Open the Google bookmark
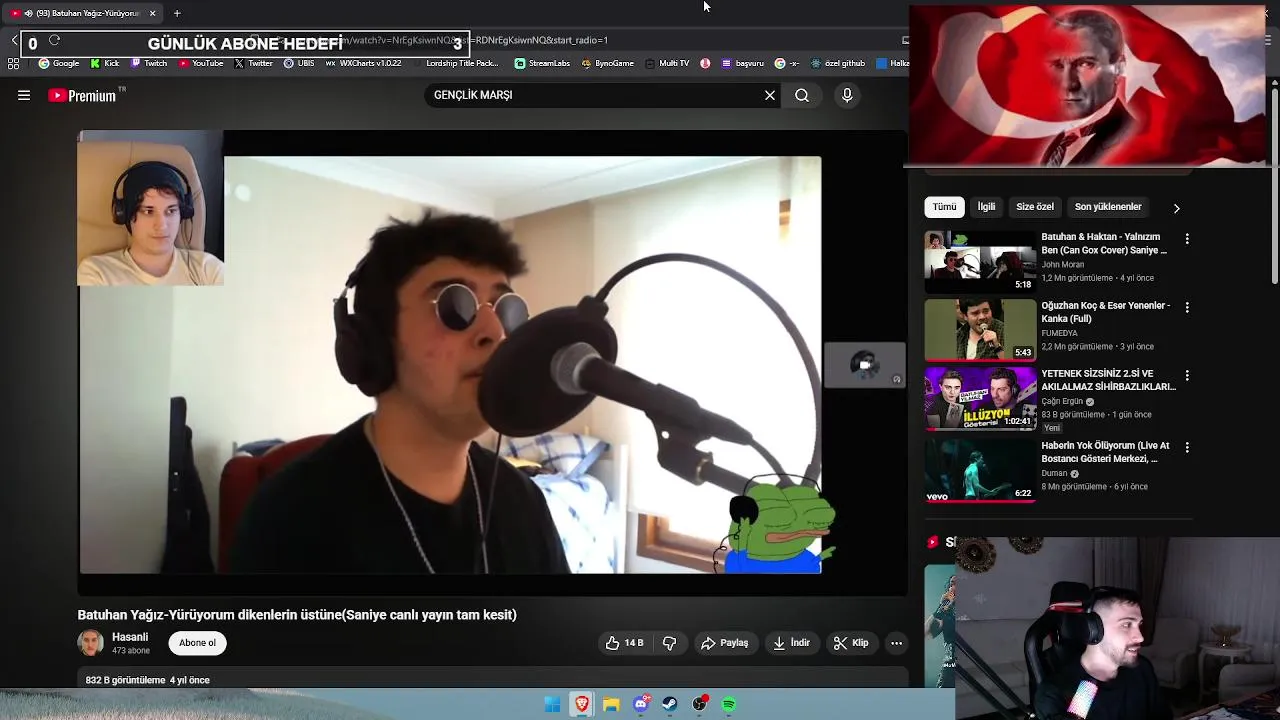The height and width of the screenshot is (720, 1280). [x=59, y=63]
